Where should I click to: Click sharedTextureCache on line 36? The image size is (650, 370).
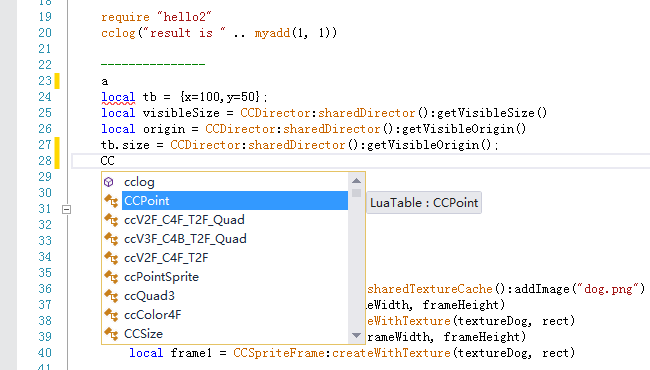coord(430,289)
